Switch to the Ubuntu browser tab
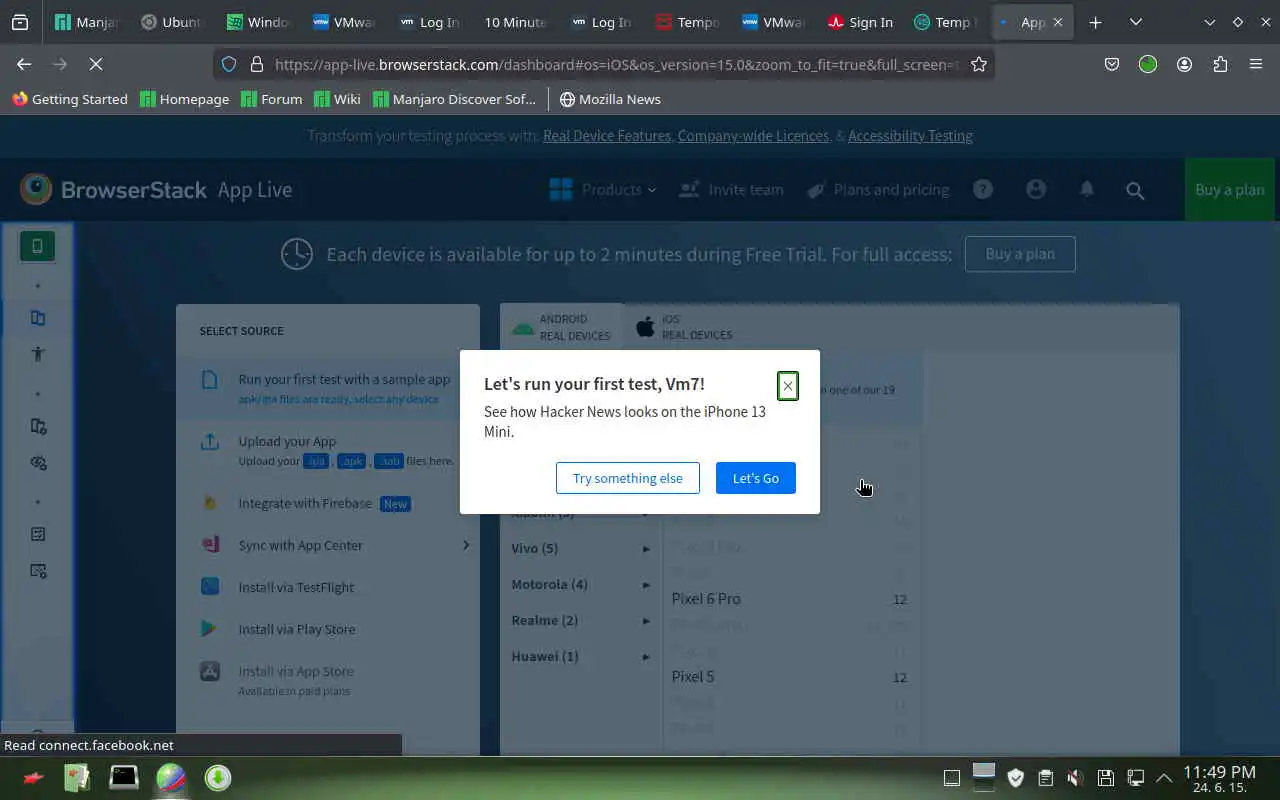1280x800 pixels. (x=170, y=22)
